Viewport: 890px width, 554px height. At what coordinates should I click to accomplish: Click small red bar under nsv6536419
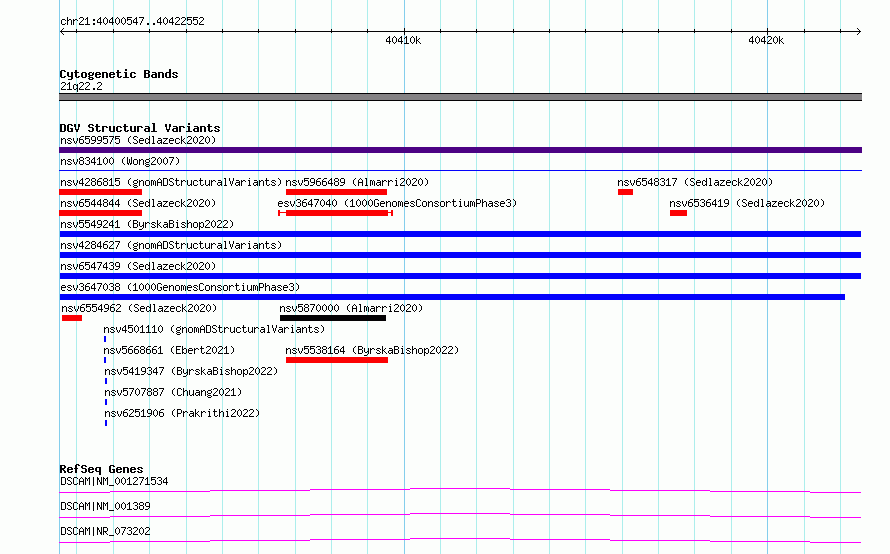678,213
